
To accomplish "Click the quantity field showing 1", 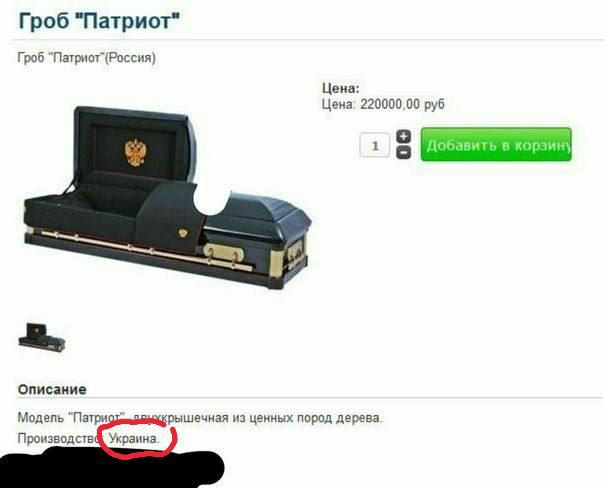I will (x=375, y=145).
